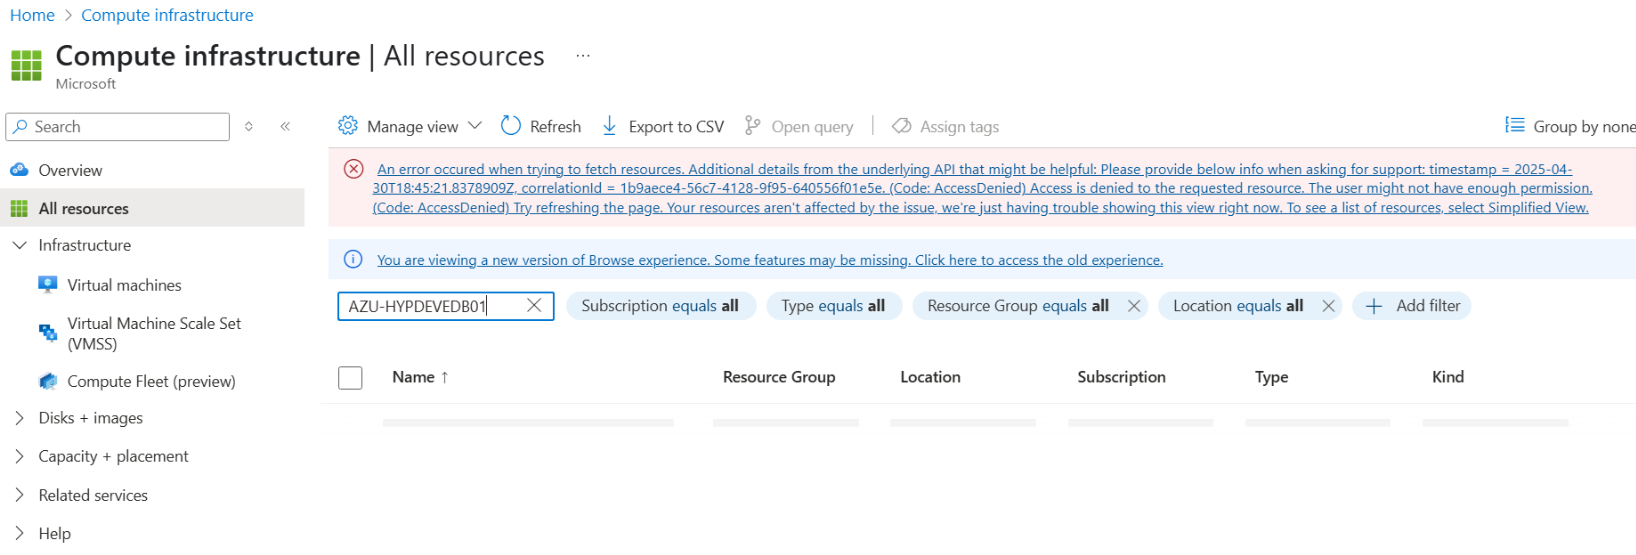
Task: Open the Type equals all filter
Action: point(833,306)
